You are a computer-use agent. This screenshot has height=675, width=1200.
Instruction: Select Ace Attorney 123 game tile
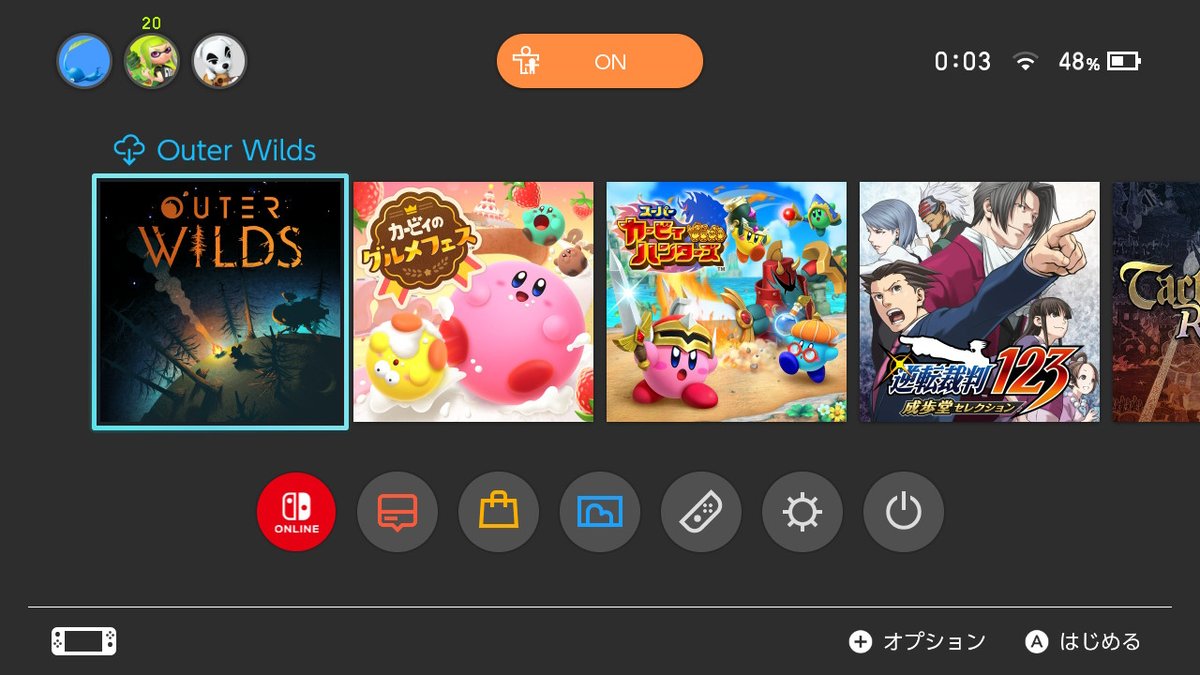(980, 302)
